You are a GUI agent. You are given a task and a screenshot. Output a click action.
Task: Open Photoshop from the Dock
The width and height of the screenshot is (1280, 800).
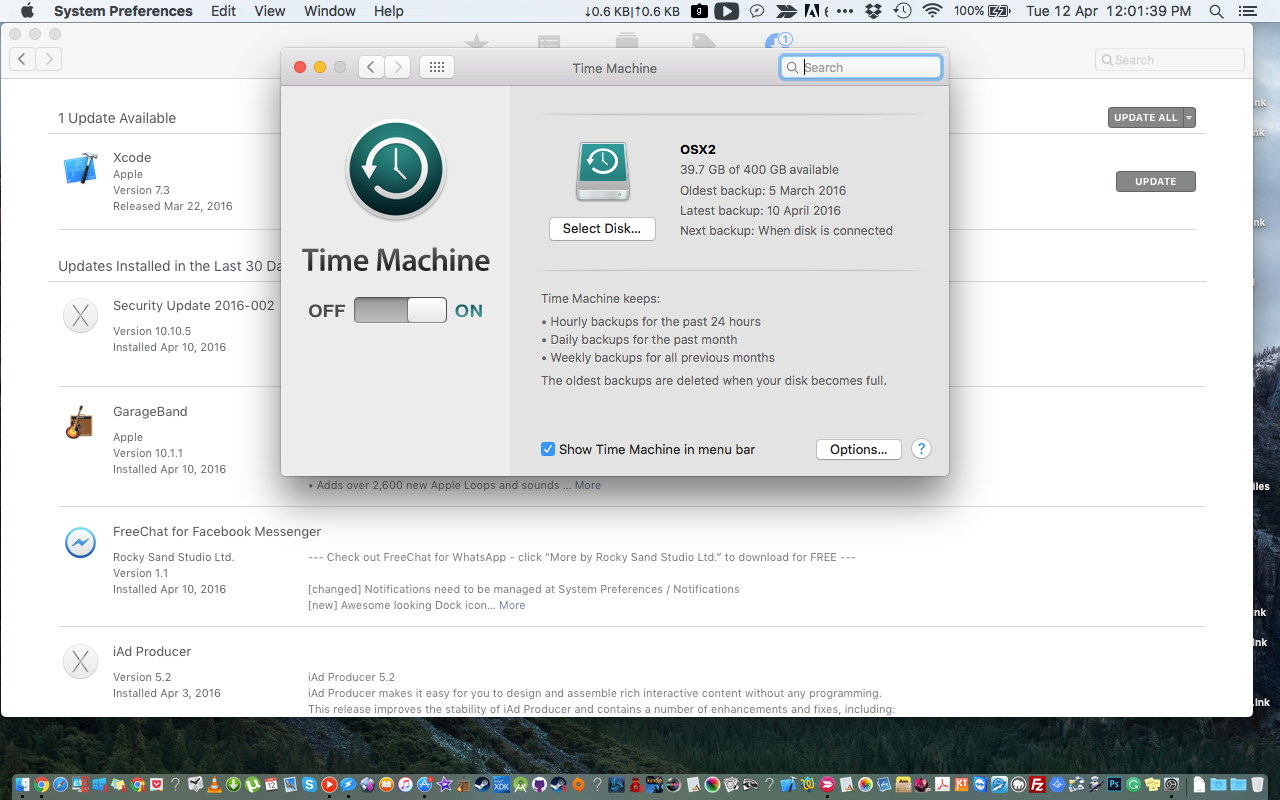[1114, 785]
